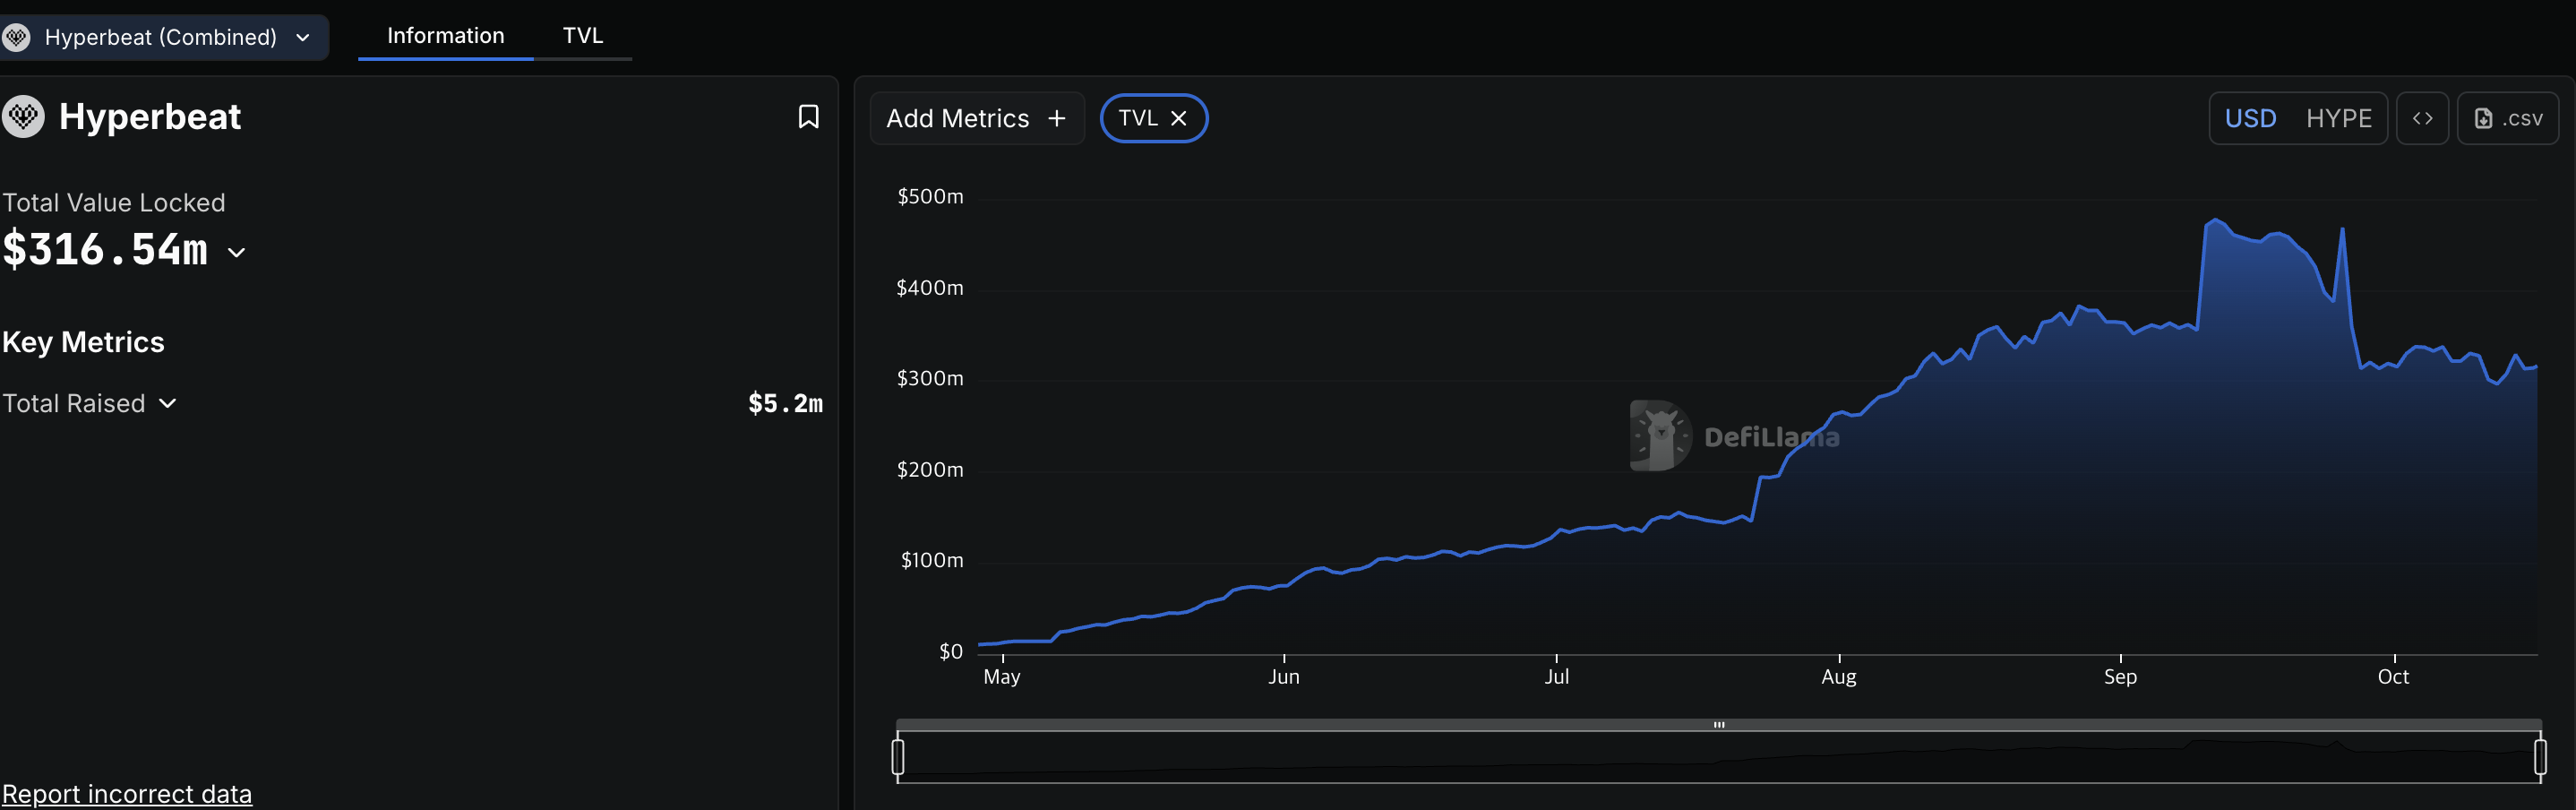Bookmark the Hyperbeat protocol
Image resolution: width=2576 pixels, height=810 pixels.
[808, 117]
